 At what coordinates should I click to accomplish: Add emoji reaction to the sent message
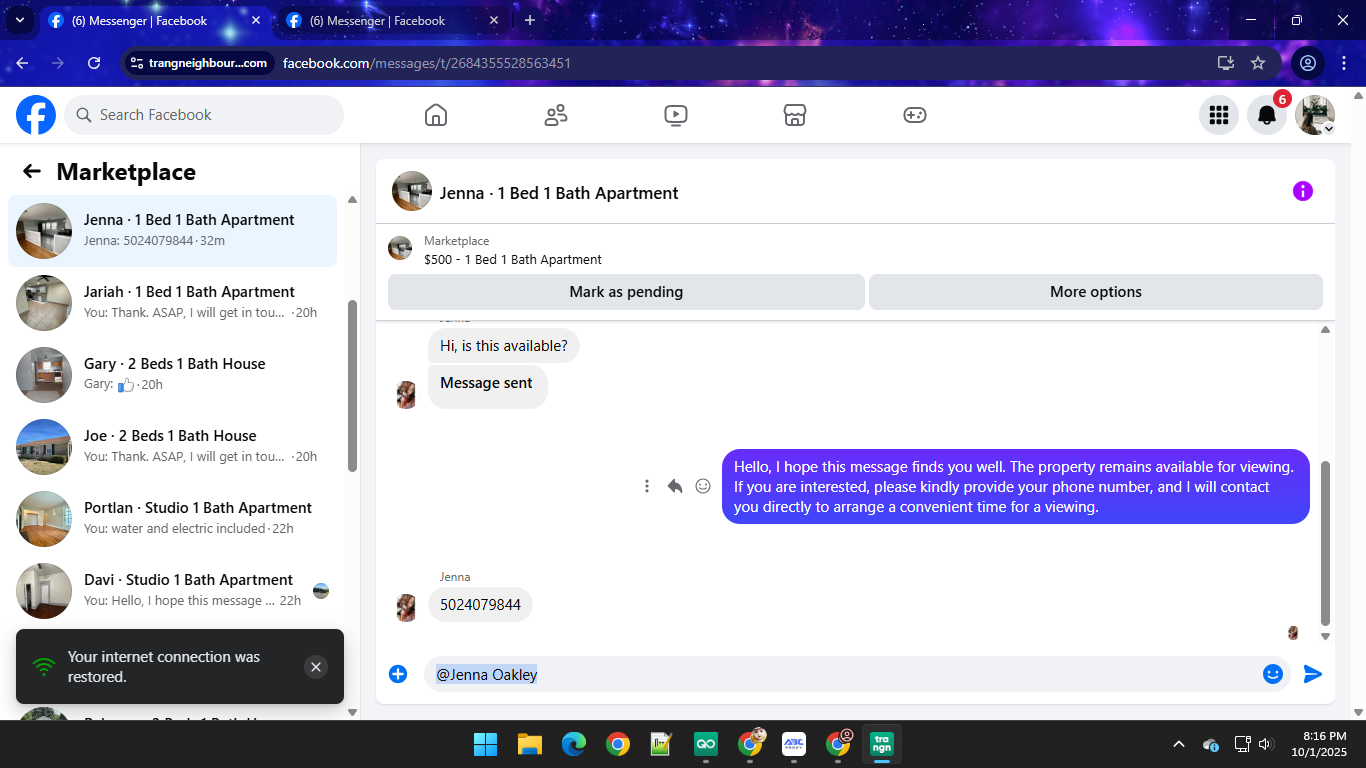pyautogui.click(x=703, y=486)
